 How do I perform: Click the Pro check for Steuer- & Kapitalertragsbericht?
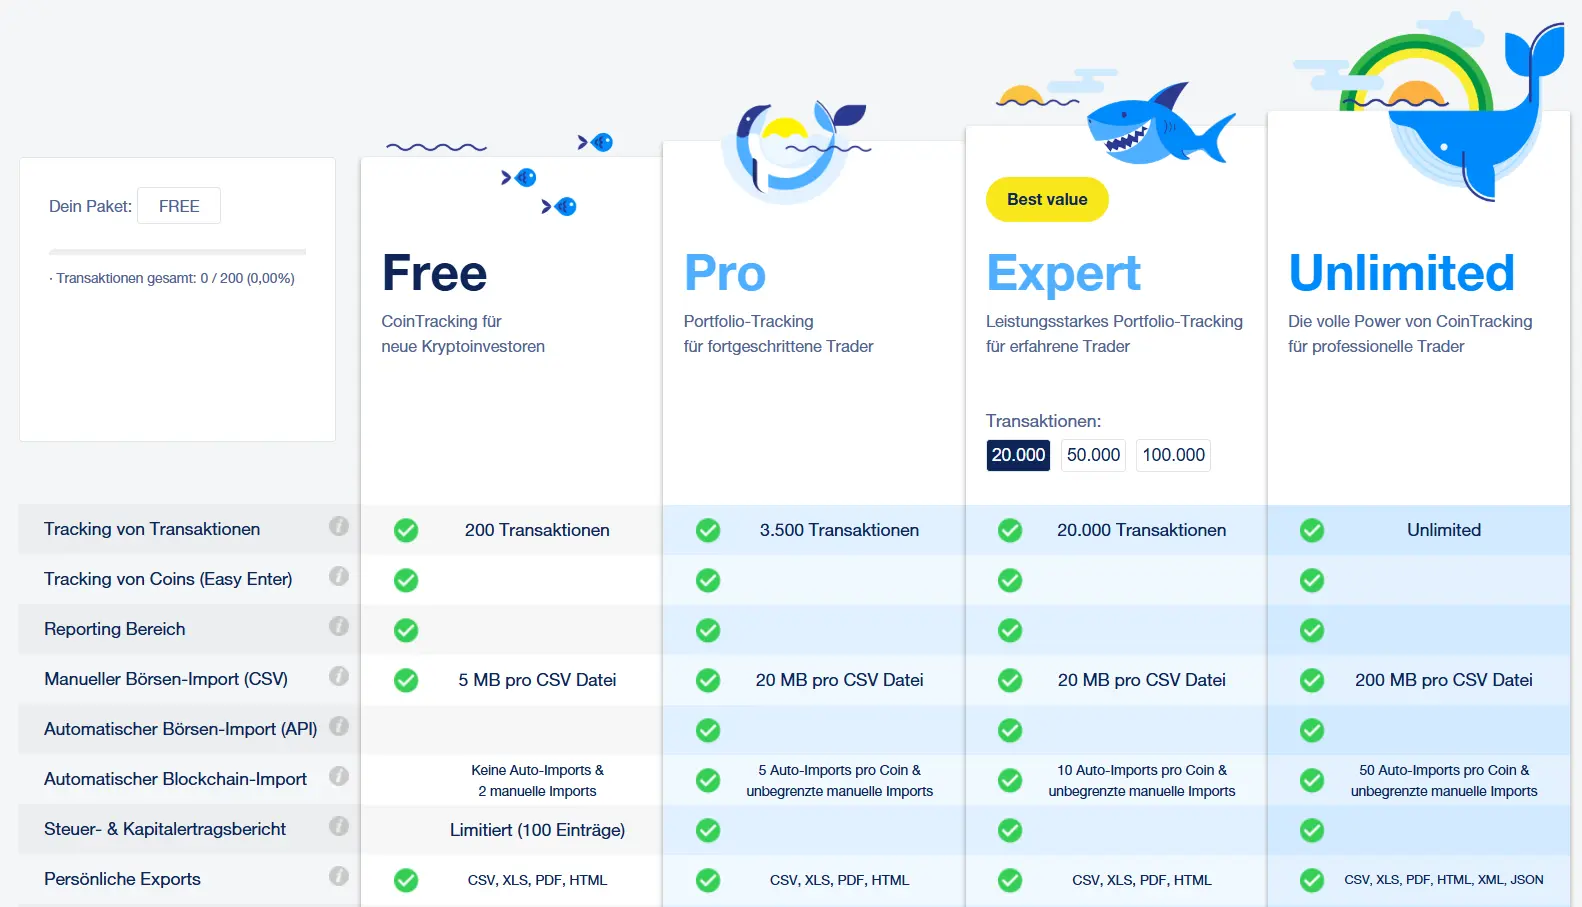coord(708,830)
